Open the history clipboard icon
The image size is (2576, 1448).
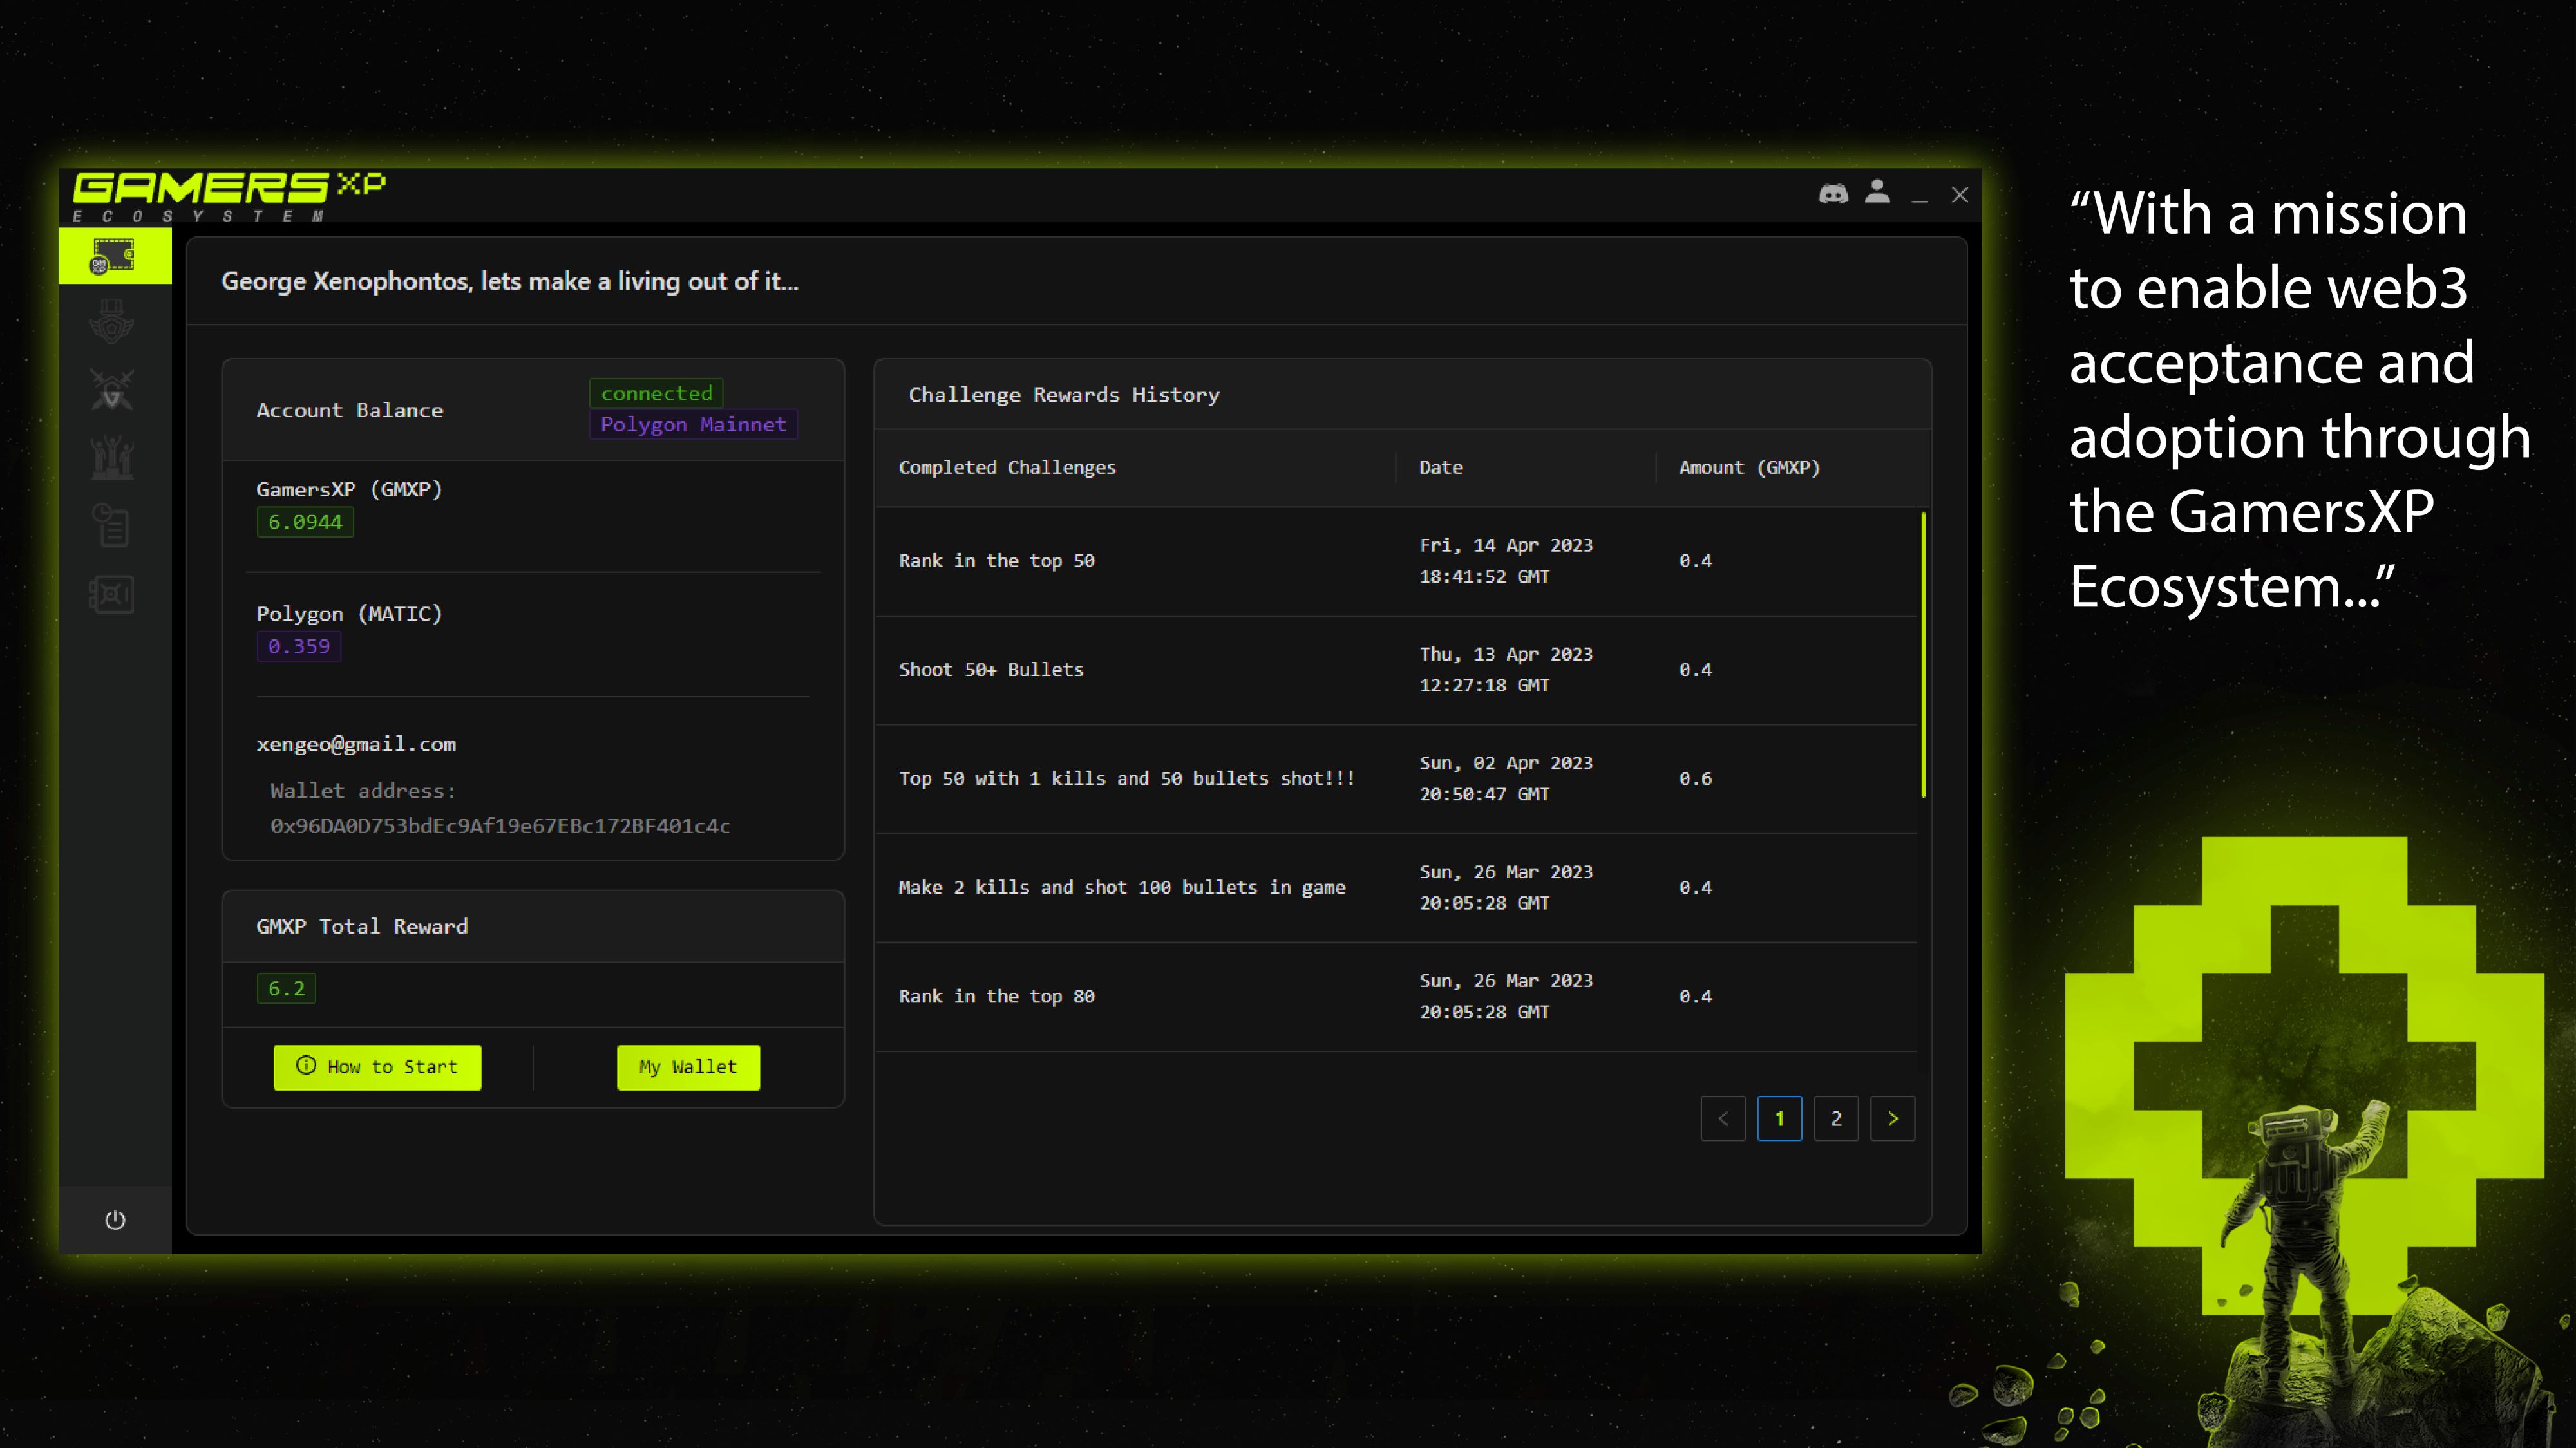pos(112,526)
